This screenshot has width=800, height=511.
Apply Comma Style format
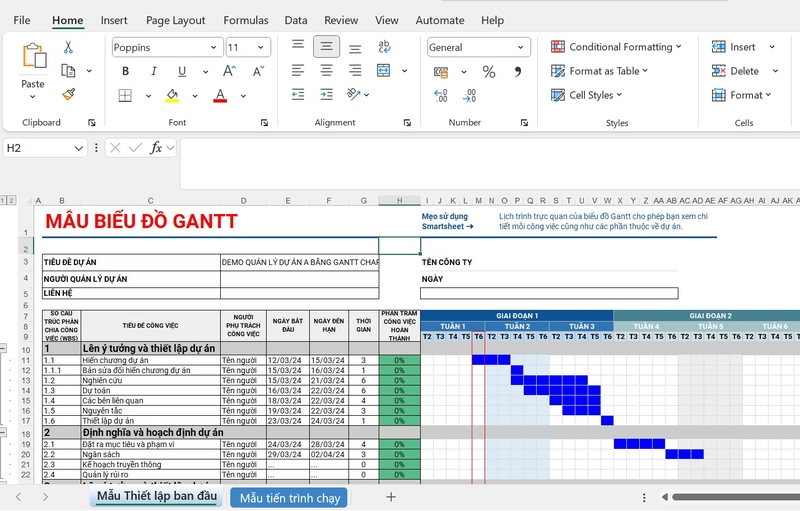(x=517, y=71)
